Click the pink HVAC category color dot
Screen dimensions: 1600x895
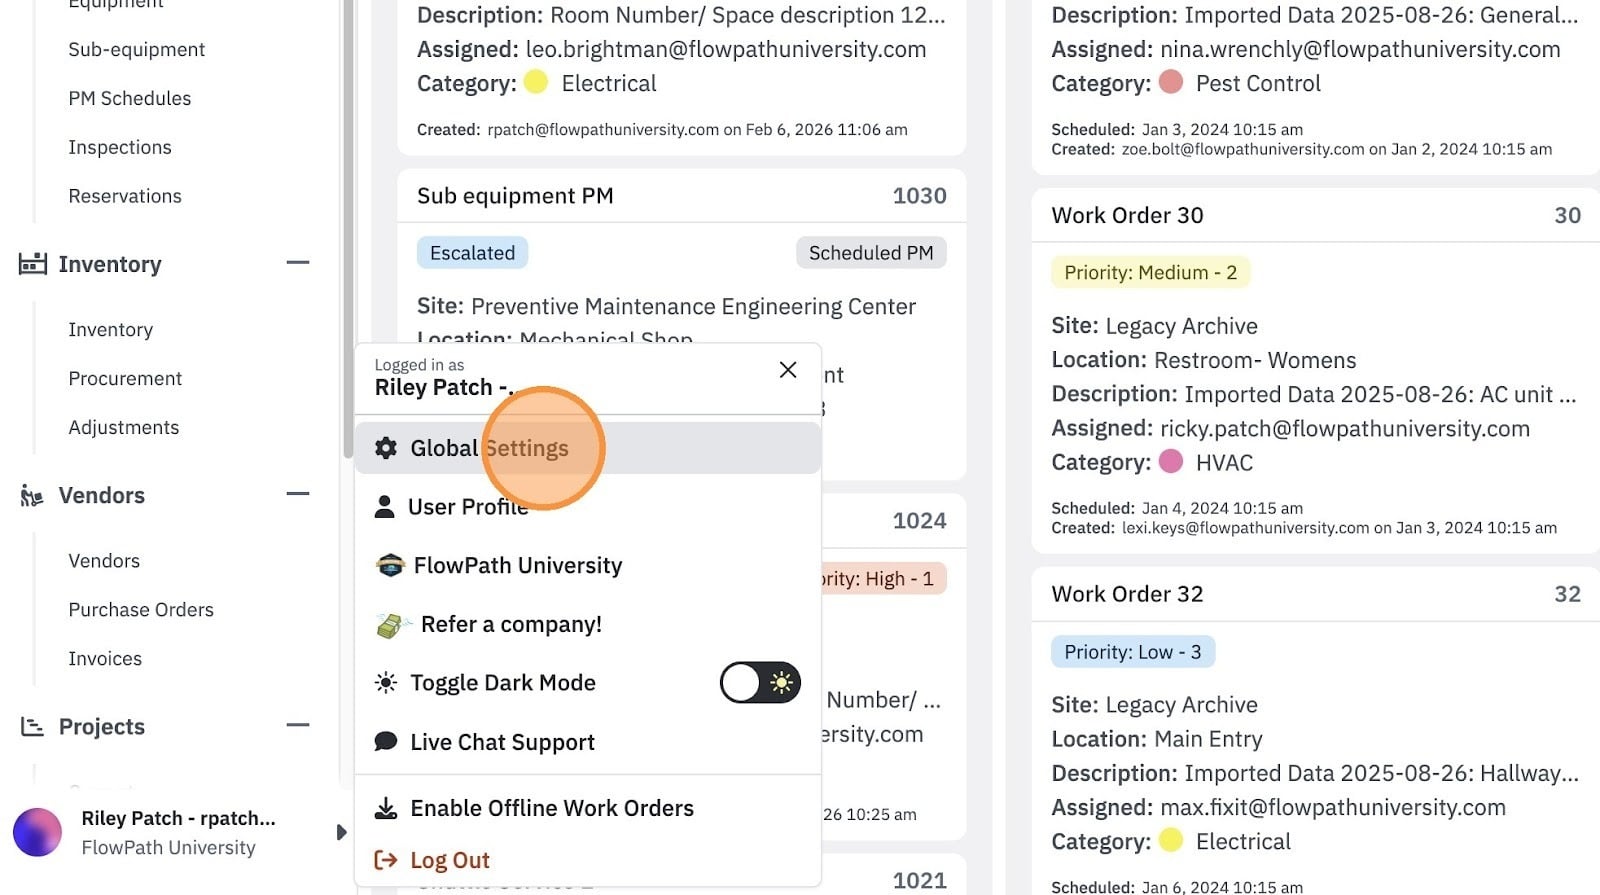pos(1171,462)
